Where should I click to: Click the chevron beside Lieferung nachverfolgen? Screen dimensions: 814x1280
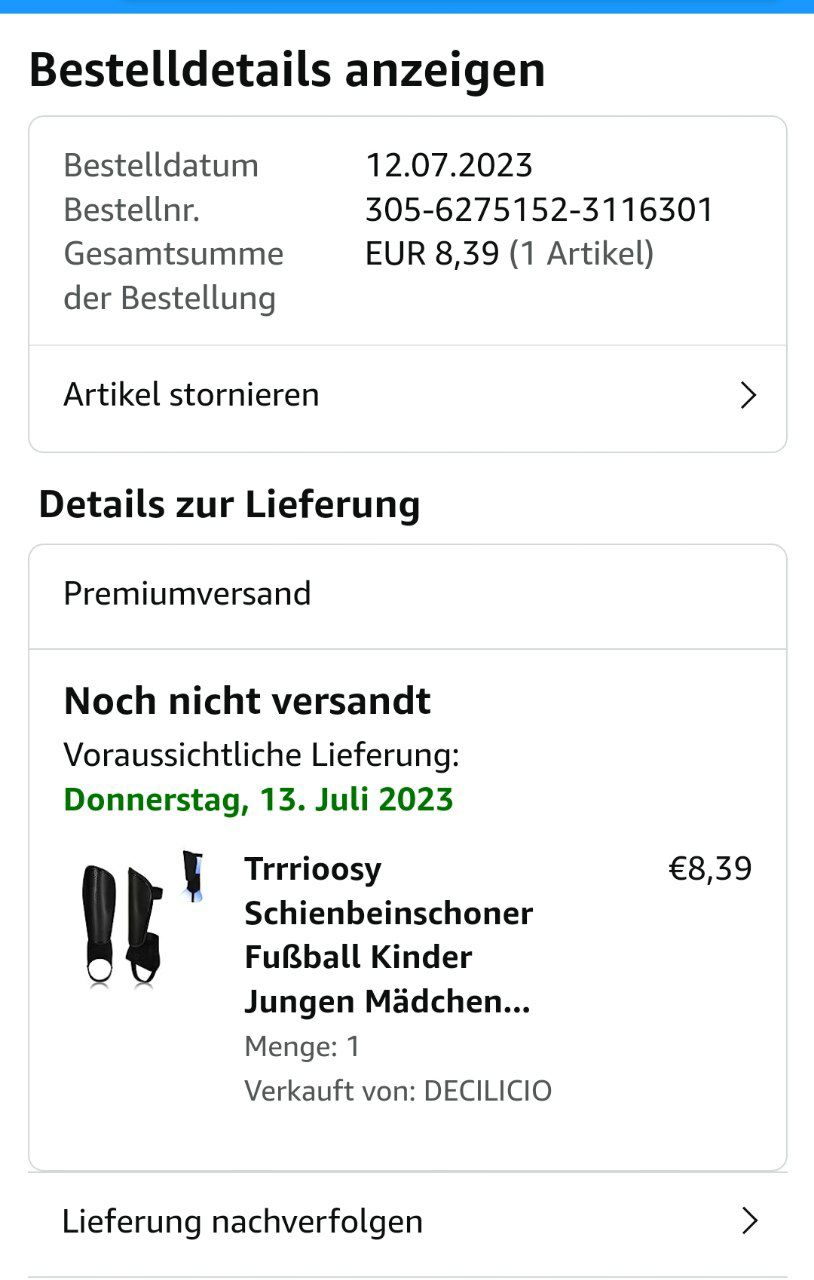point(748,1221)
